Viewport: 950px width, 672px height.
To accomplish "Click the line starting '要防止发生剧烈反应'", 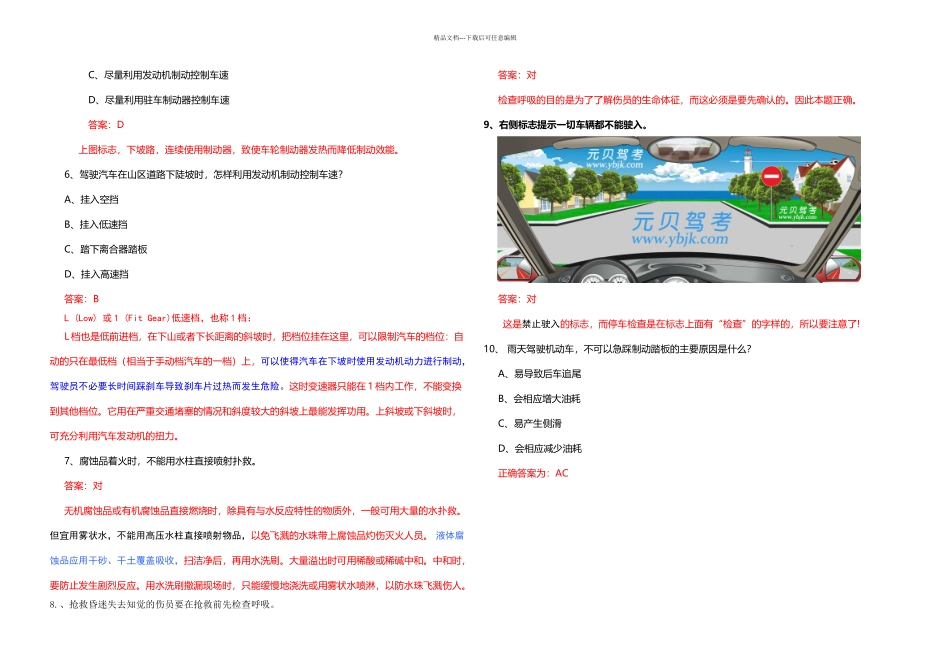I will [257, 585].
